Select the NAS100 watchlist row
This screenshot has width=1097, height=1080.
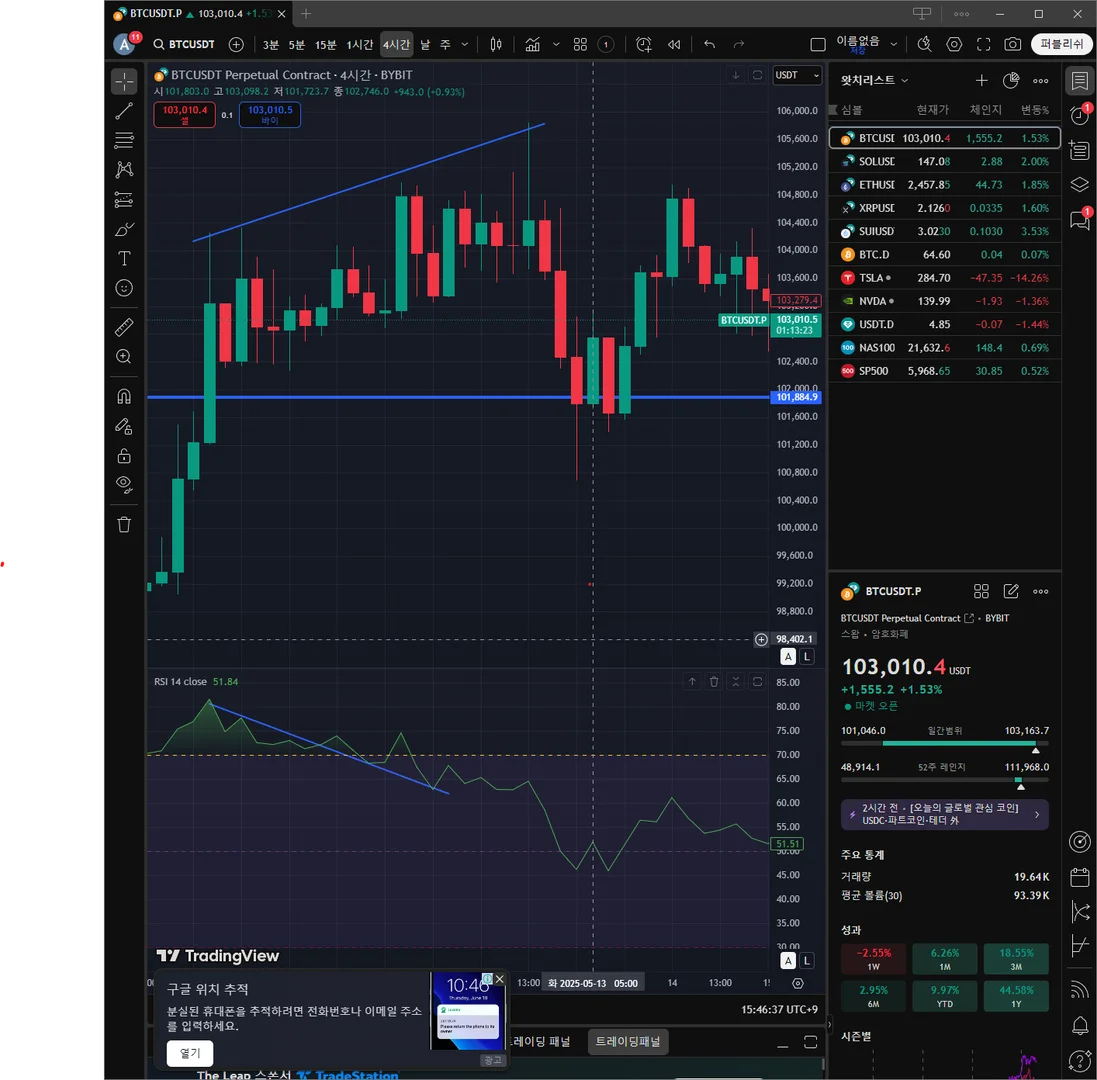pyautogui.click(x=944, y=348)
